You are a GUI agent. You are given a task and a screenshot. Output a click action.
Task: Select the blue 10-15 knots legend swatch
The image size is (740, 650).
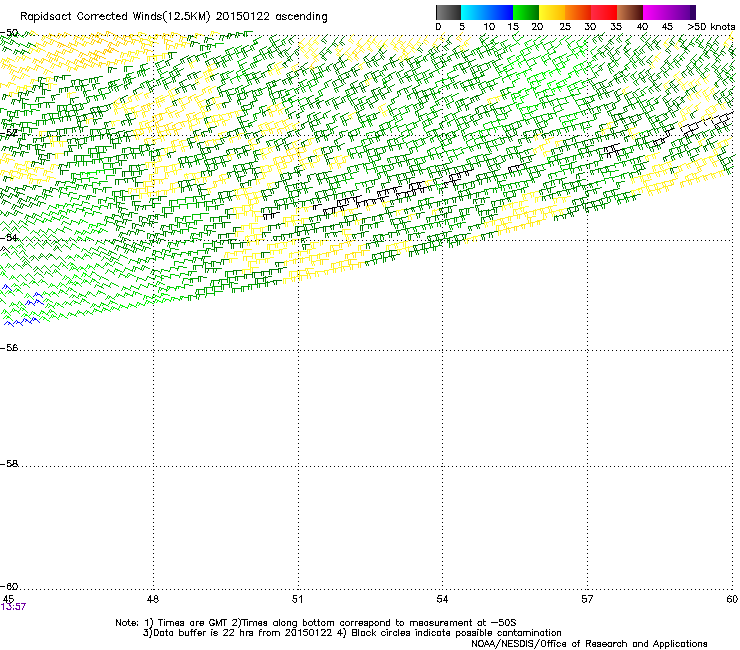500,12
